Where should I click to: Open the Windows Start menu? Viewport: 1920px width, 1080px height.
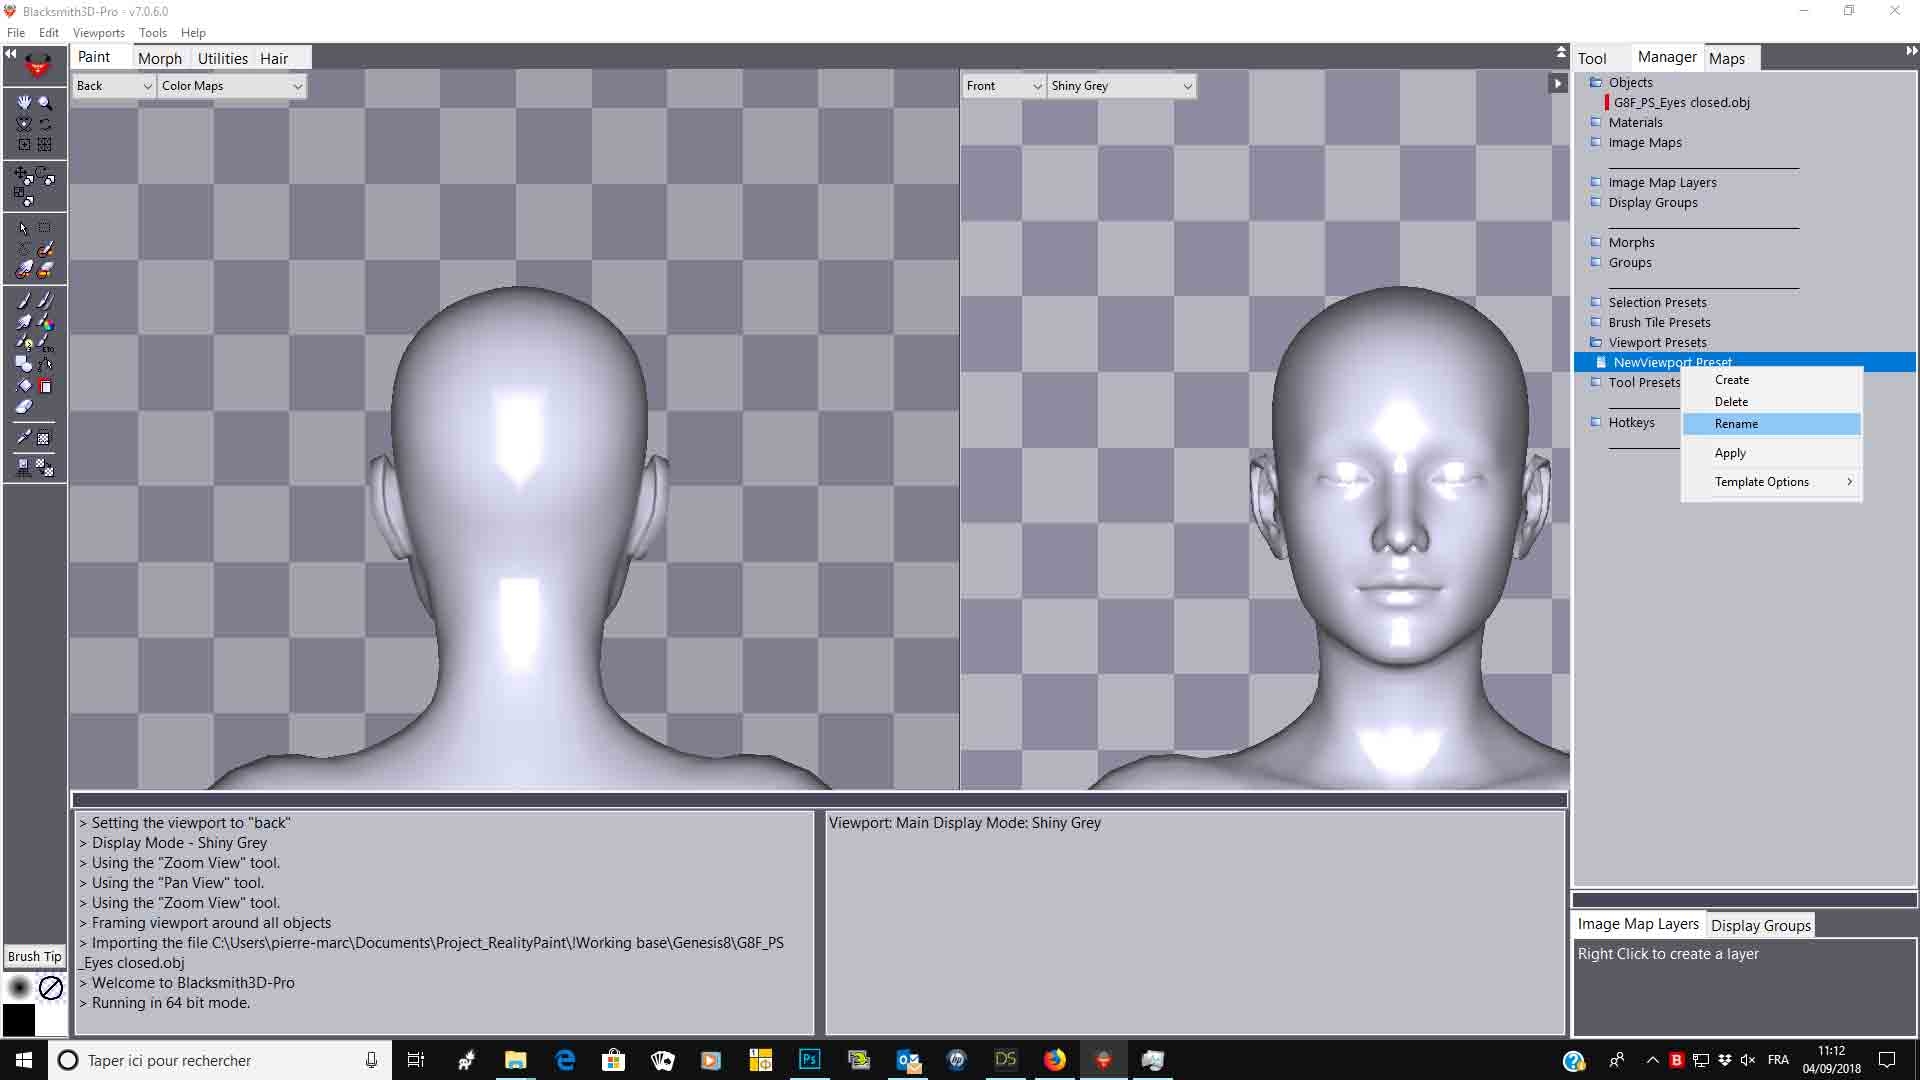pos(24,1060)
